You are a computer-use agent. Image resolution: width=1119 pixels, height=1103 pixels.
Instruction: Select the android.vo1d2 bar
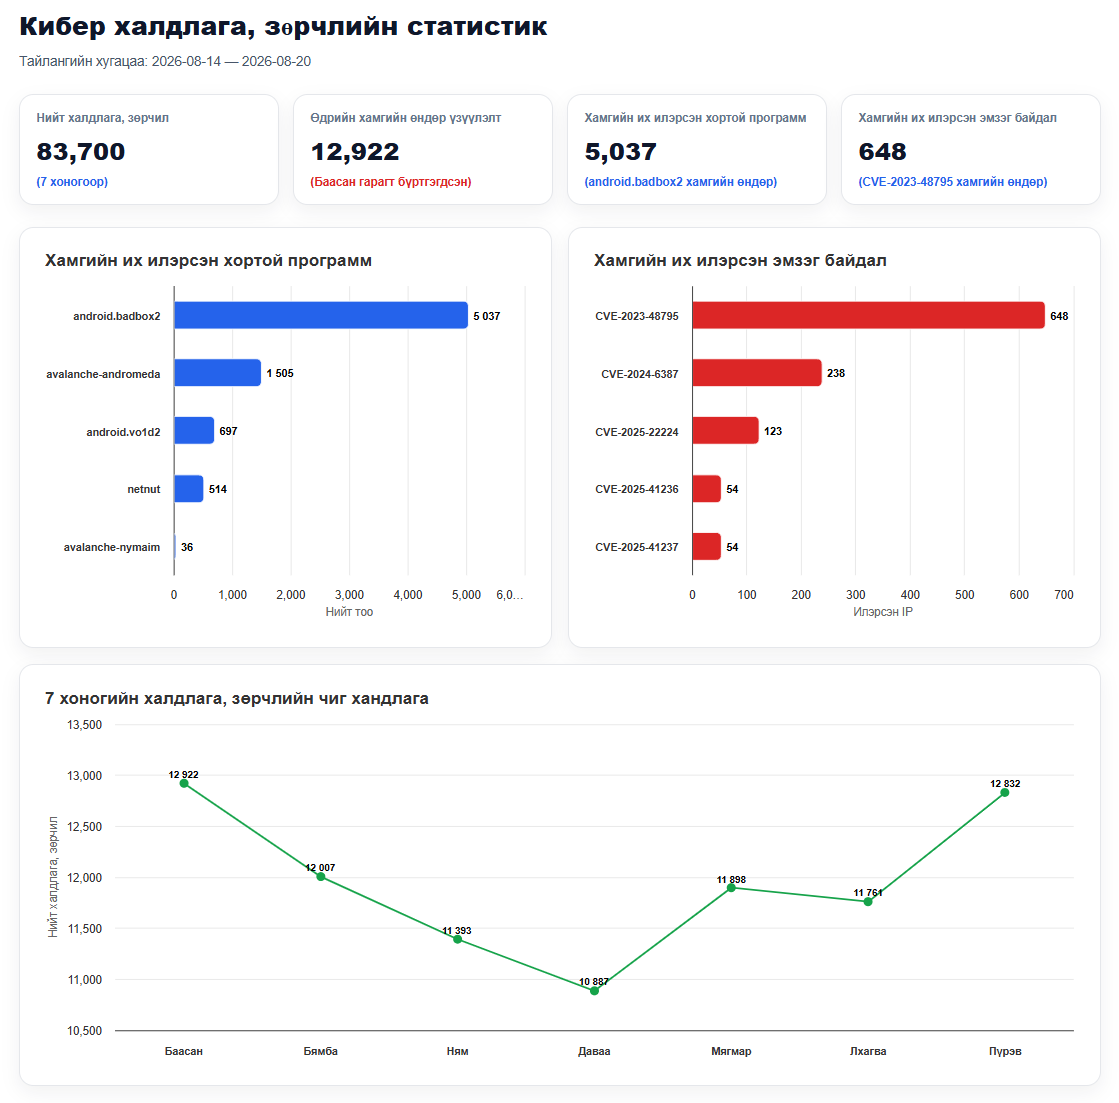tap(194, 431)
